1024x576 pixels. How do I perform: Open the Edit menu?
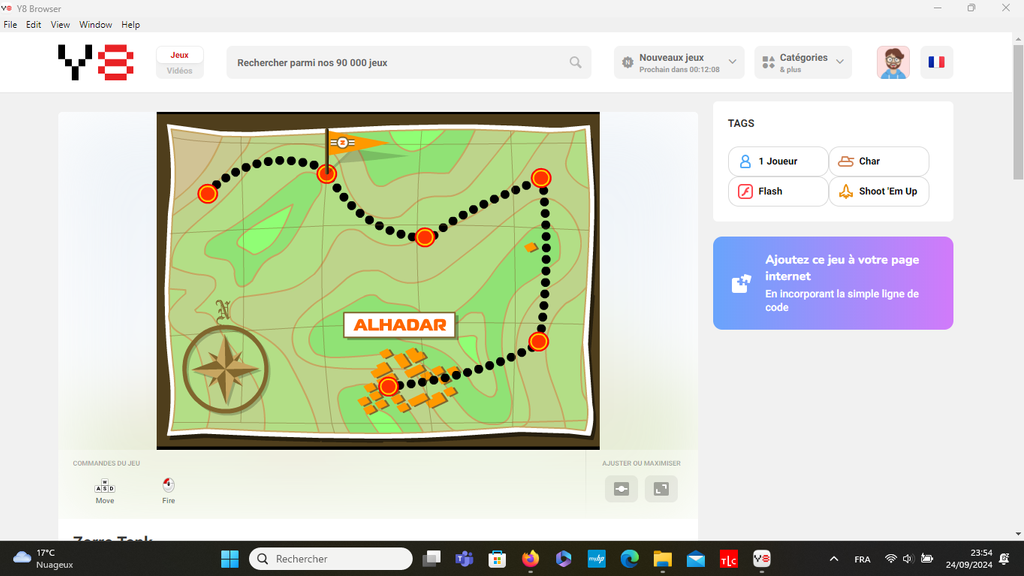click(33, 25)
